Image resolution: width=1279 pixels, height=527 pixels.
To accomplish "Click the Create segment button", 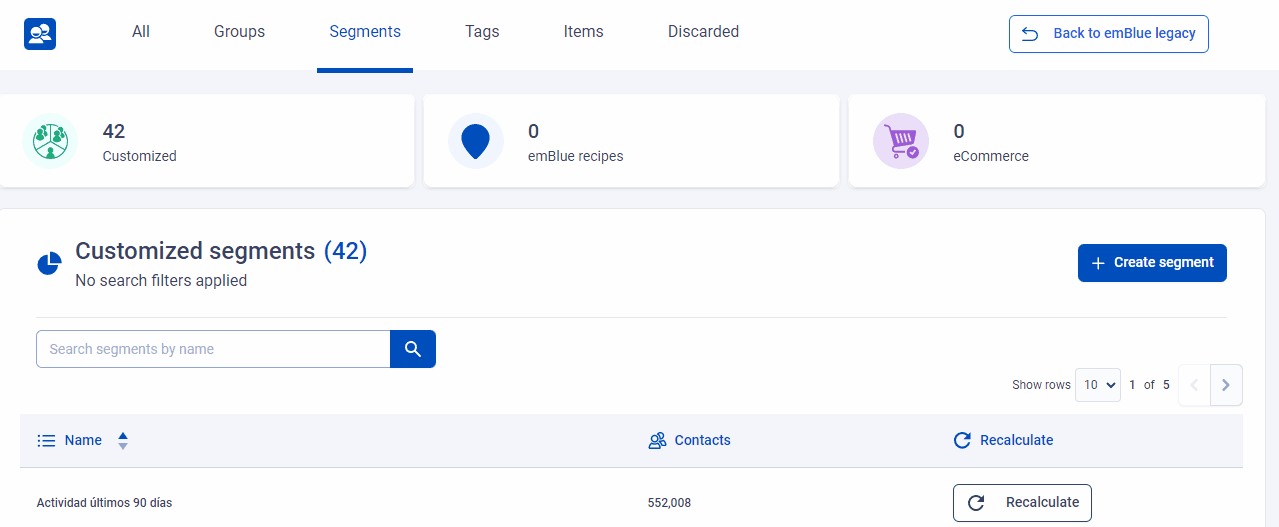I will 1152,263.
